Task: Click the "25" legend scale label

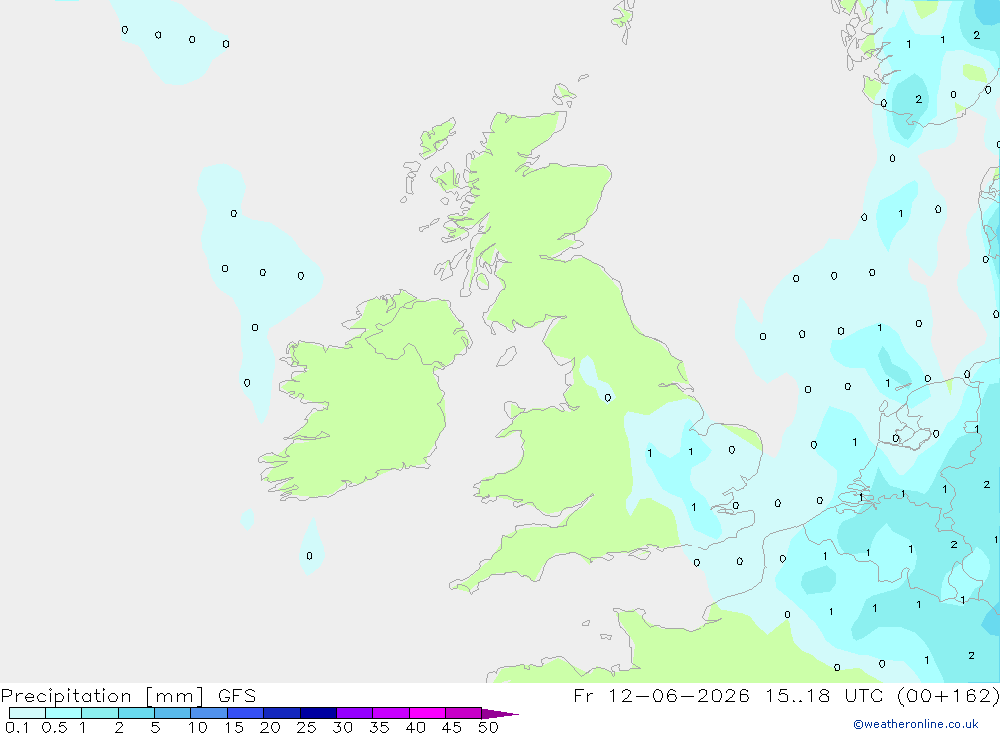Action: (x=306, y=727)
